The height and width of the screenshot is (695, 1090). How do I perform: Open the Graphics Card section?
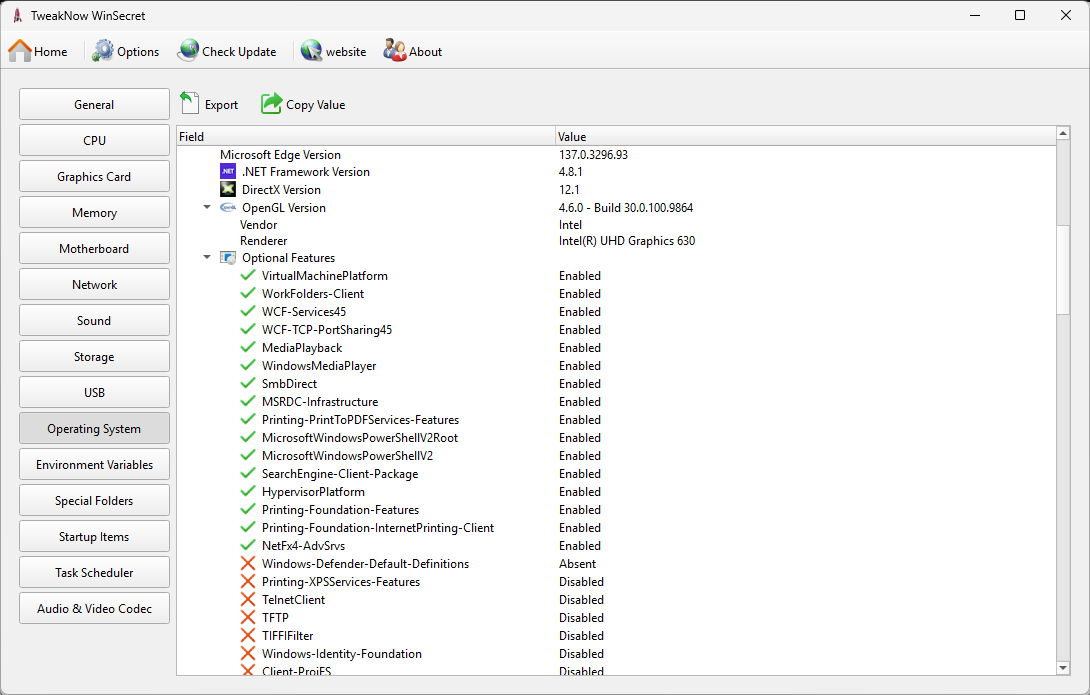tap(95, 177)
